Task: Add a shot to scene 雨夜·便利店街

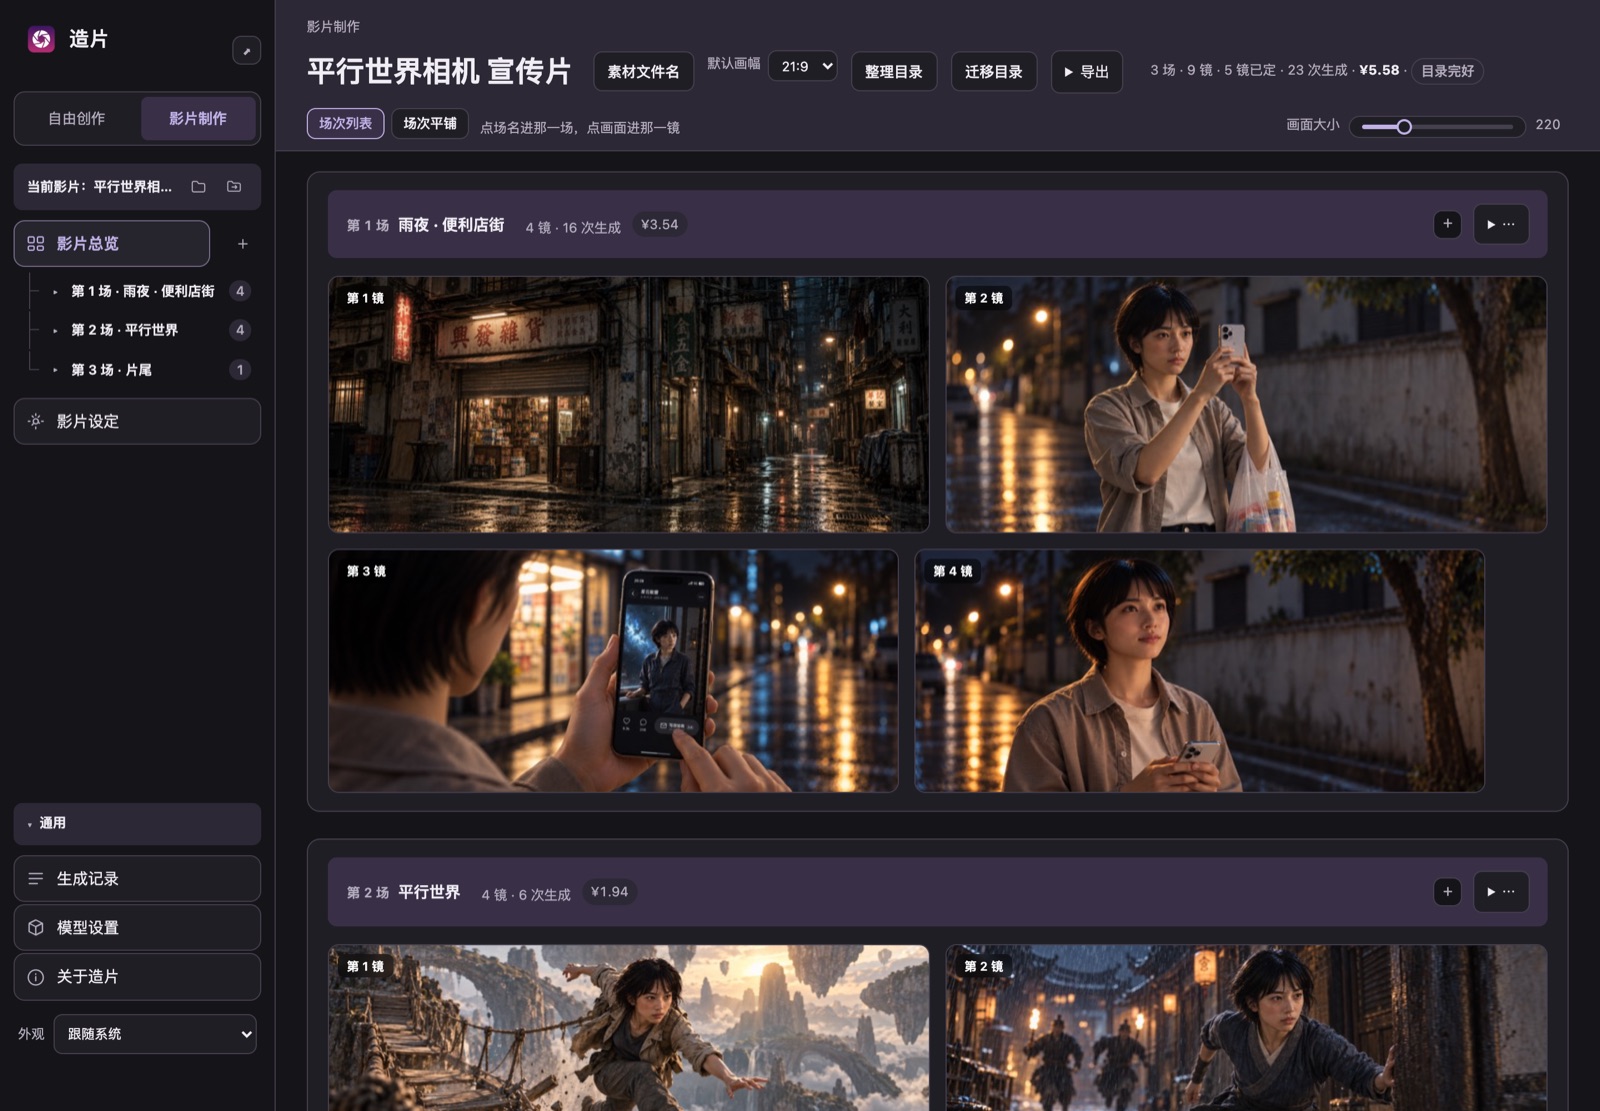Action: [1447, 224]
